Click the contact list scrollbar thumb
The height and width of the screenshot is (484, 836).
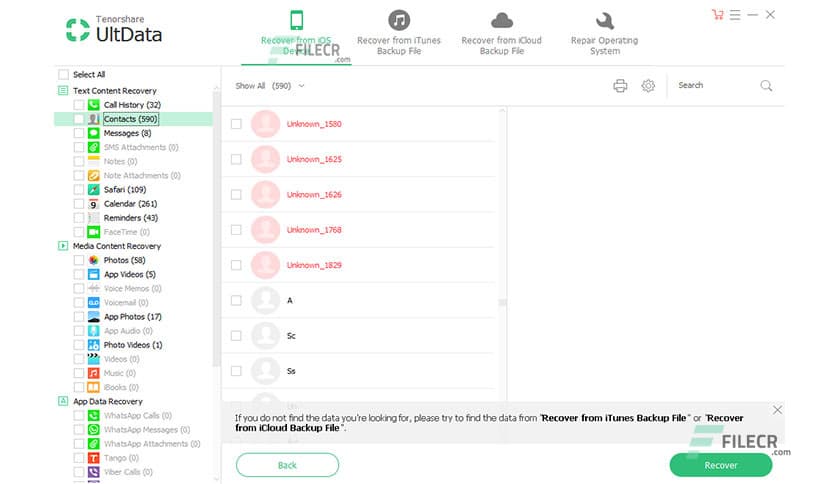point(502,303)
